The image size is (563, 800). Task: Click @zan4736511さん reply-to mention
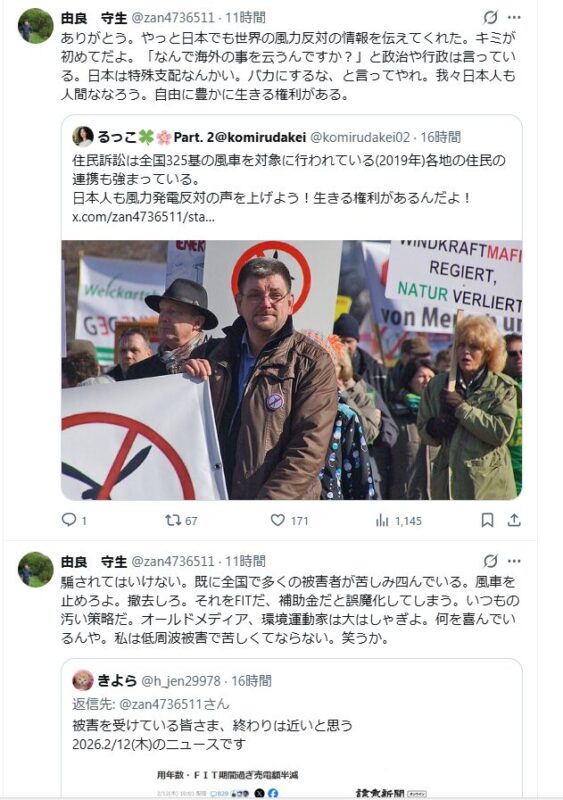(x=174, y=704)
